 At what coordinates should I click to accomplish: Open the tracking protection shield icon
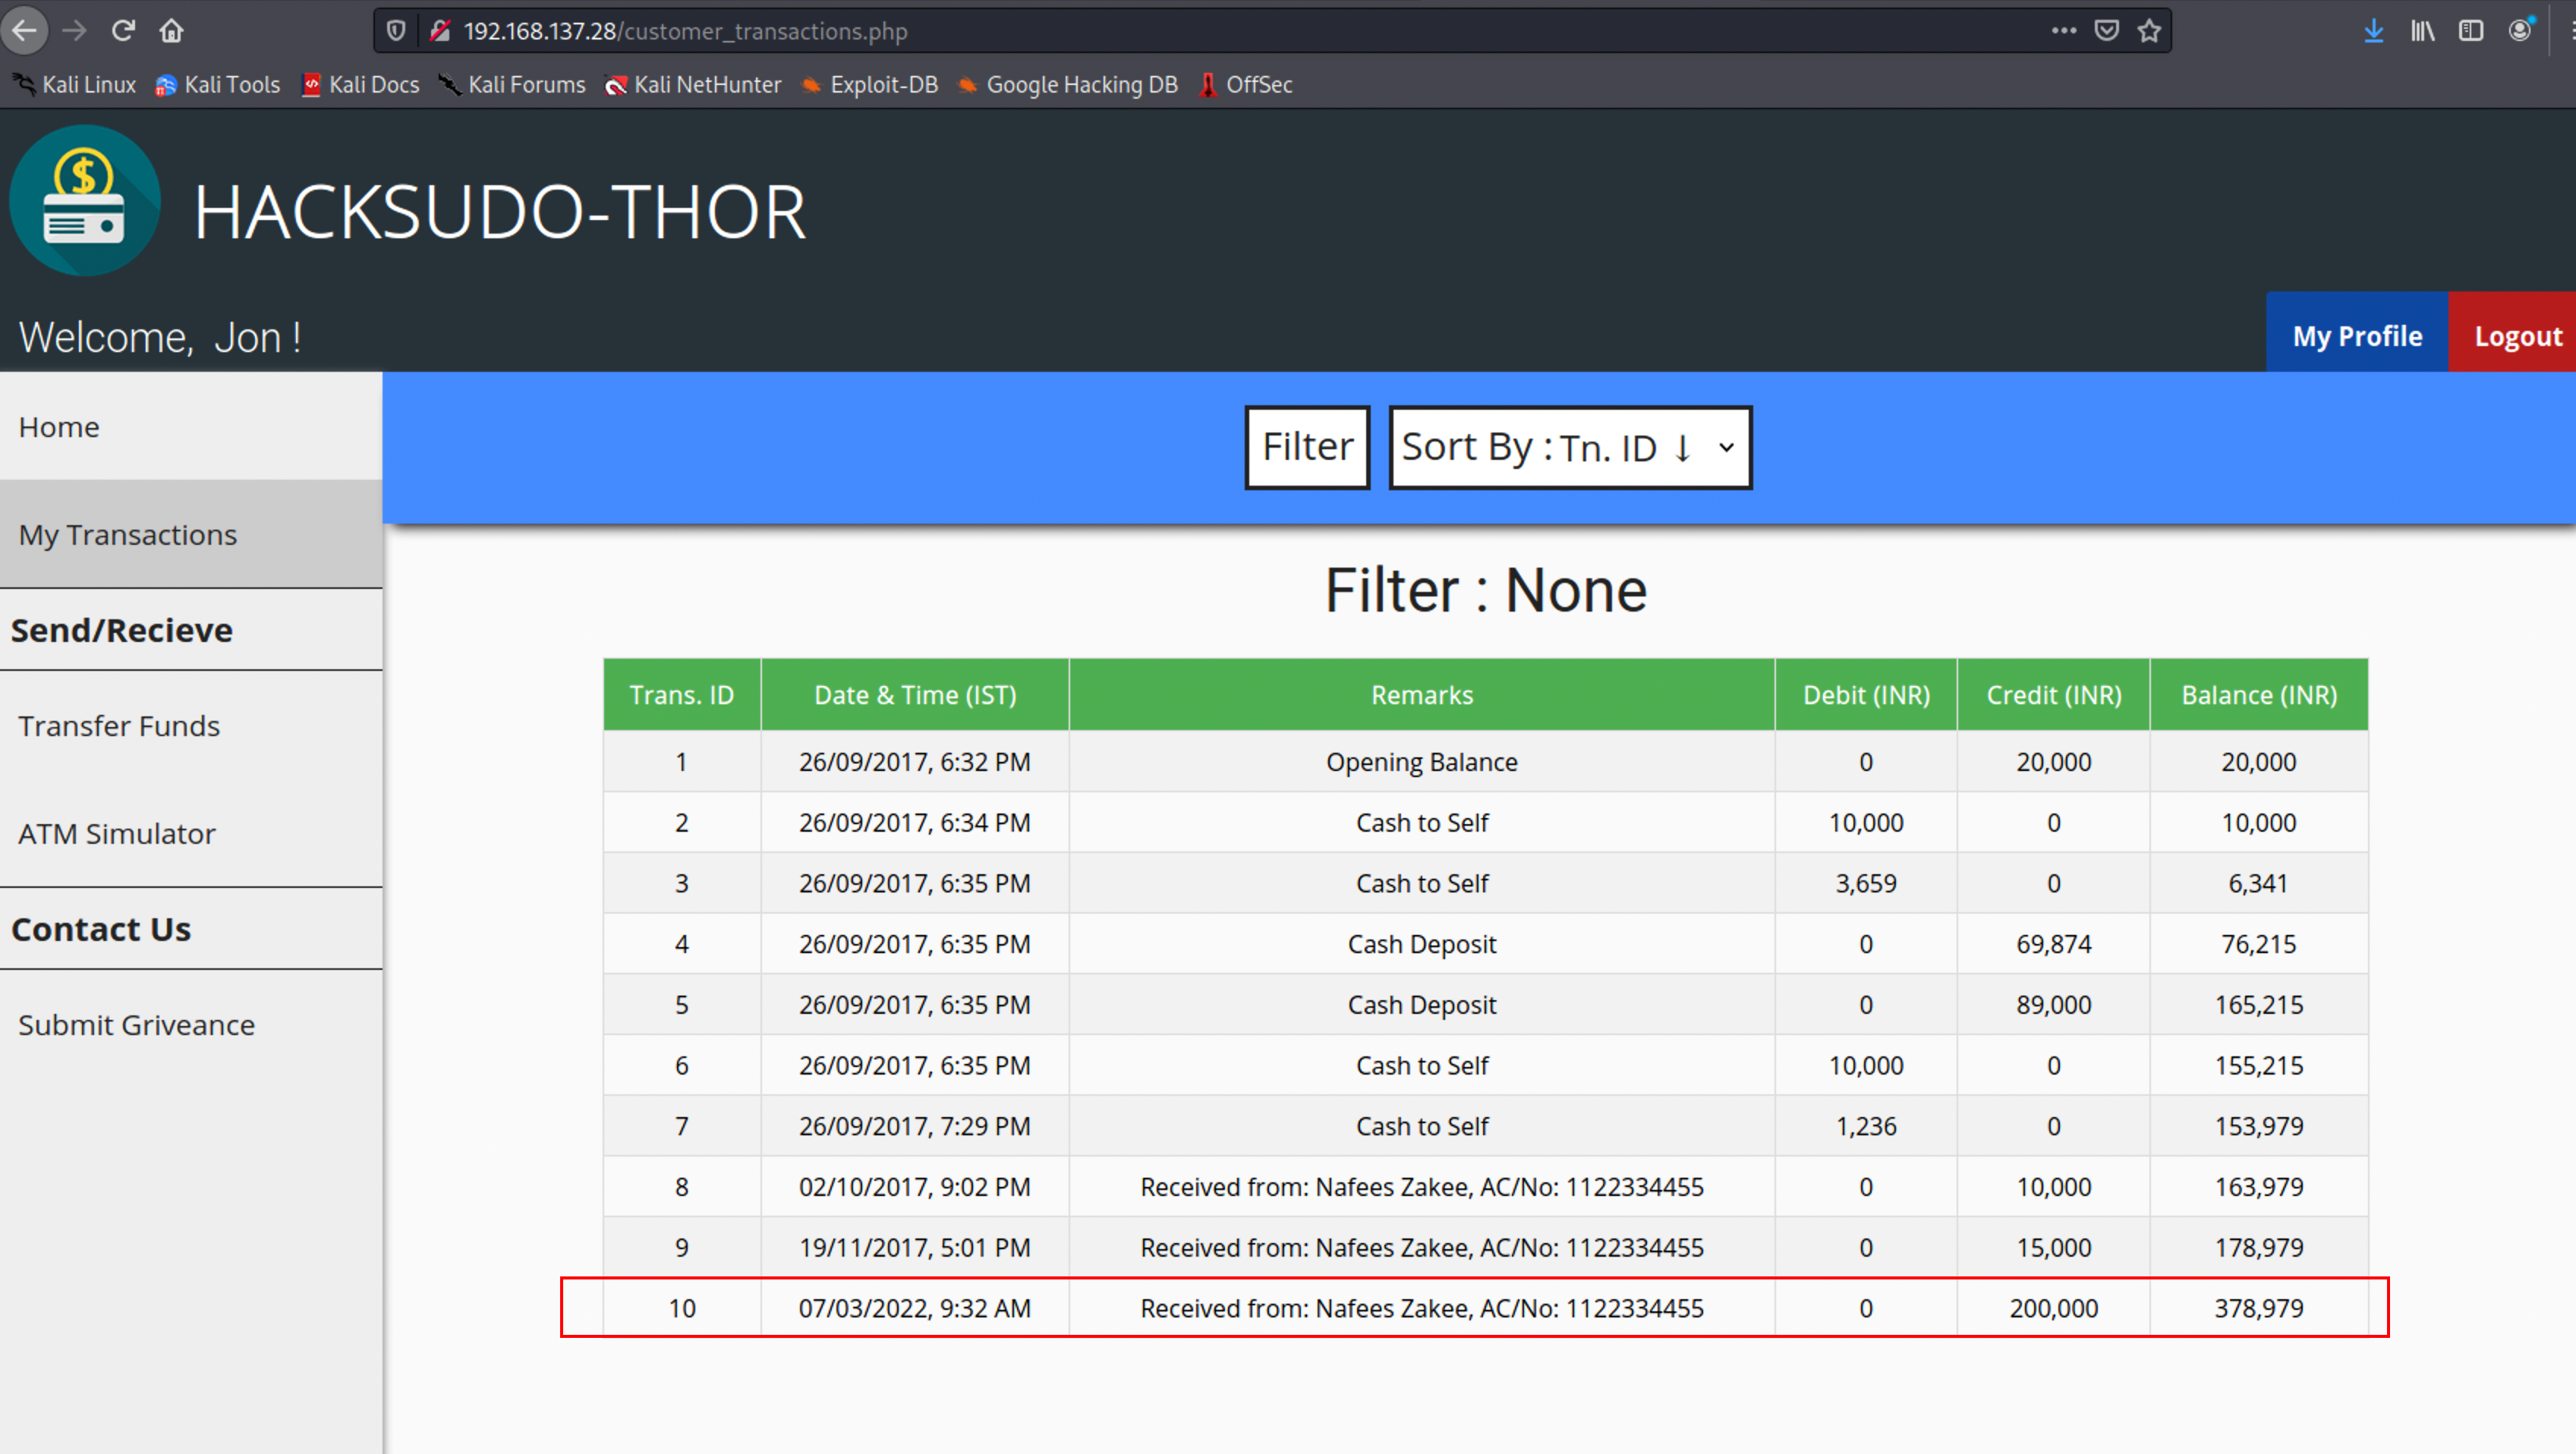click(396, 31)
